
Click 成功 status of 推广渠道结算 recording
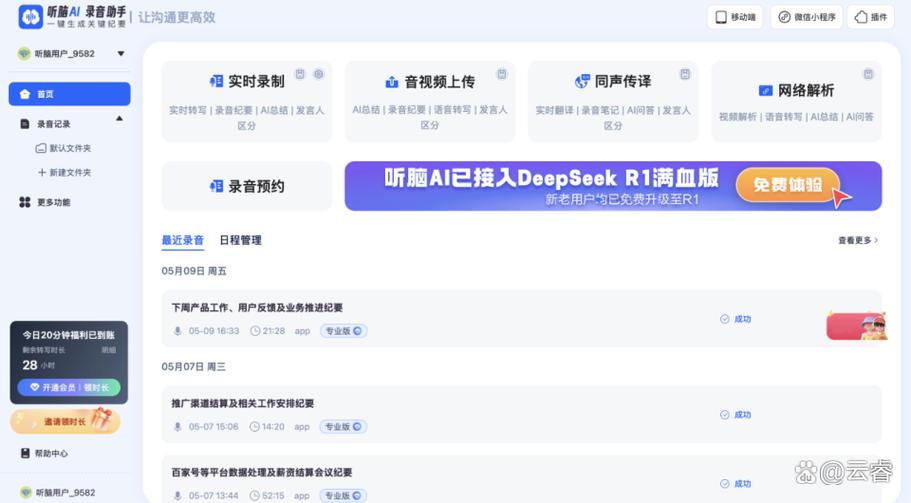[x=736, y=415]
